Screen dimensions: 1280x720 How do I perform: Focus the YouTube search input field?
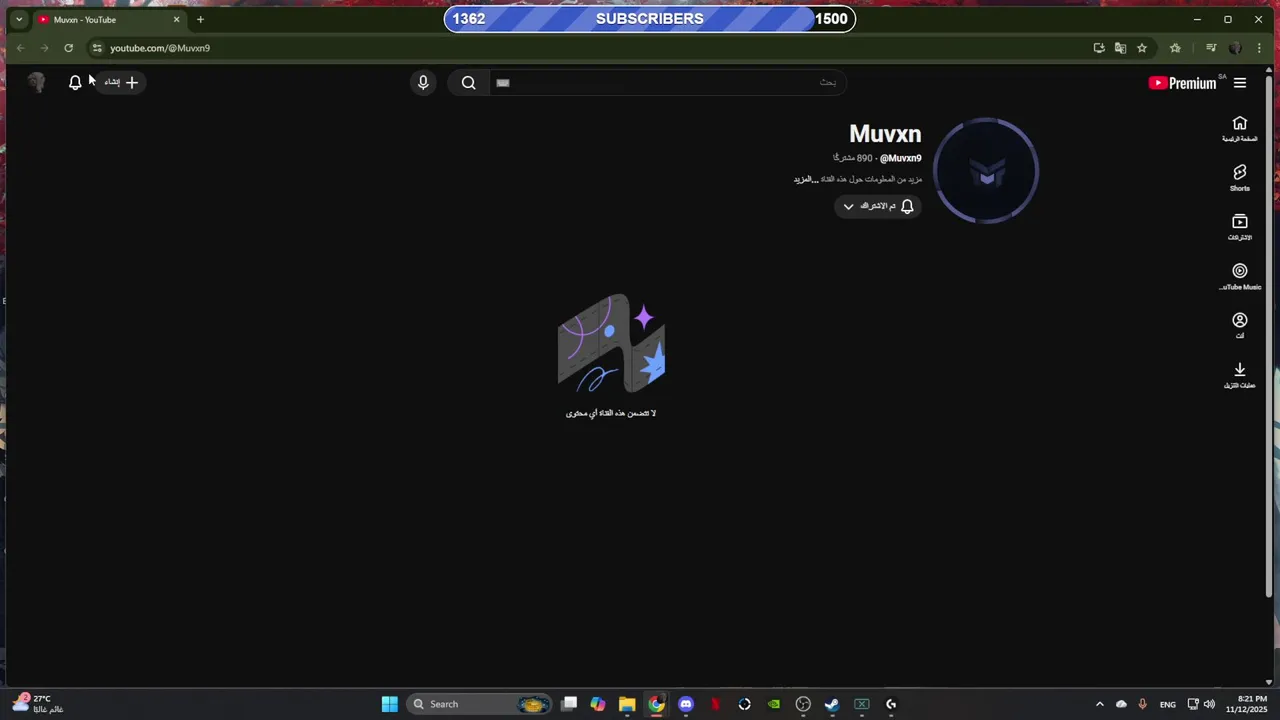[x=667, y=83]
